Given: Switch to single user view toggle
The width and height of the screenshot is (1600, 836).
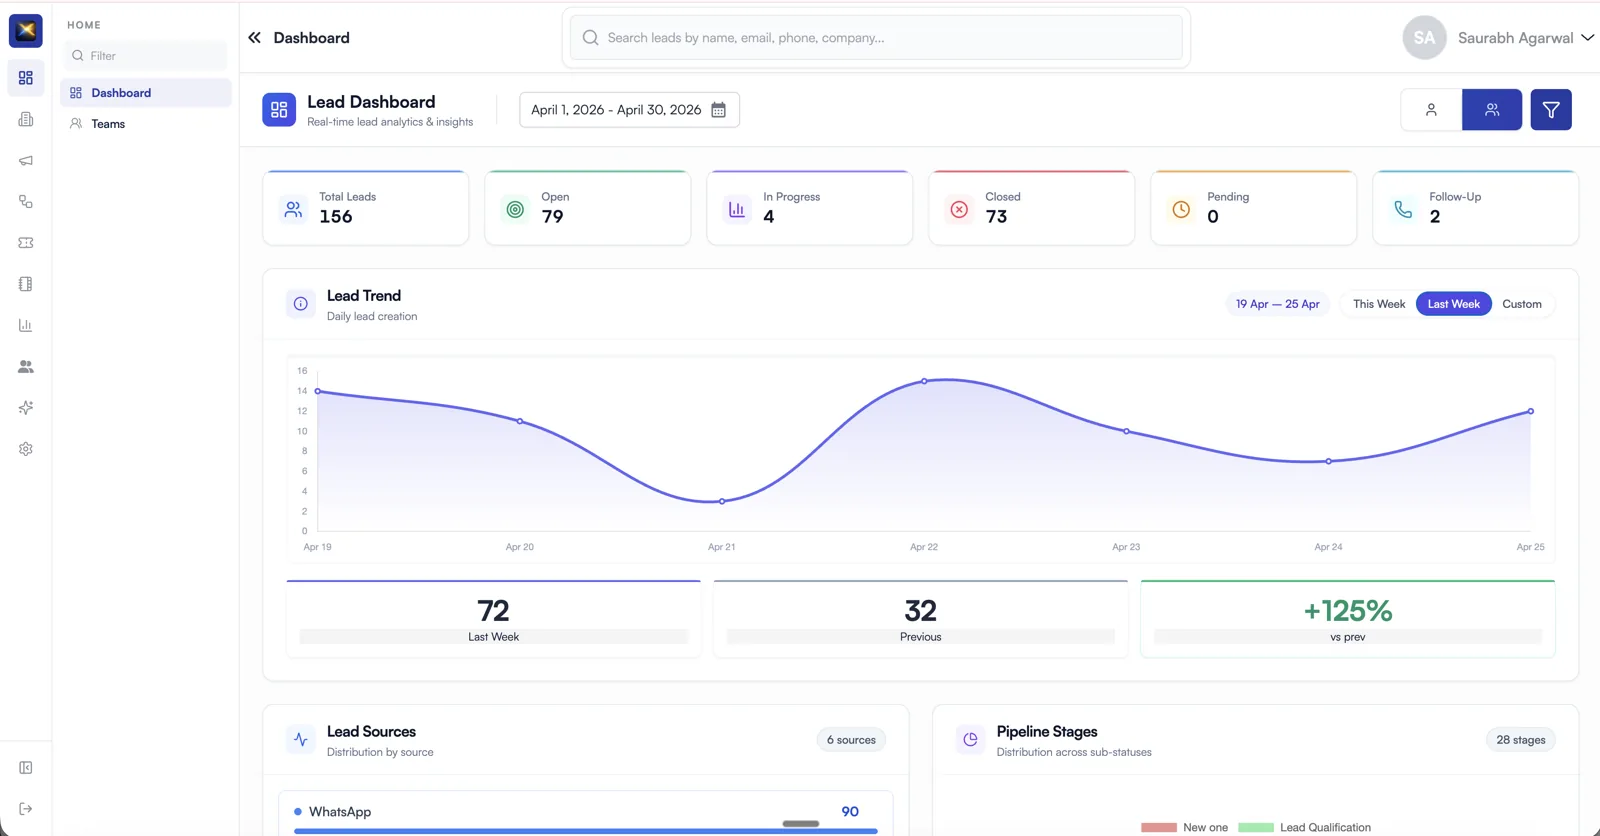Looking at the screenshot, I should 1431,110.
